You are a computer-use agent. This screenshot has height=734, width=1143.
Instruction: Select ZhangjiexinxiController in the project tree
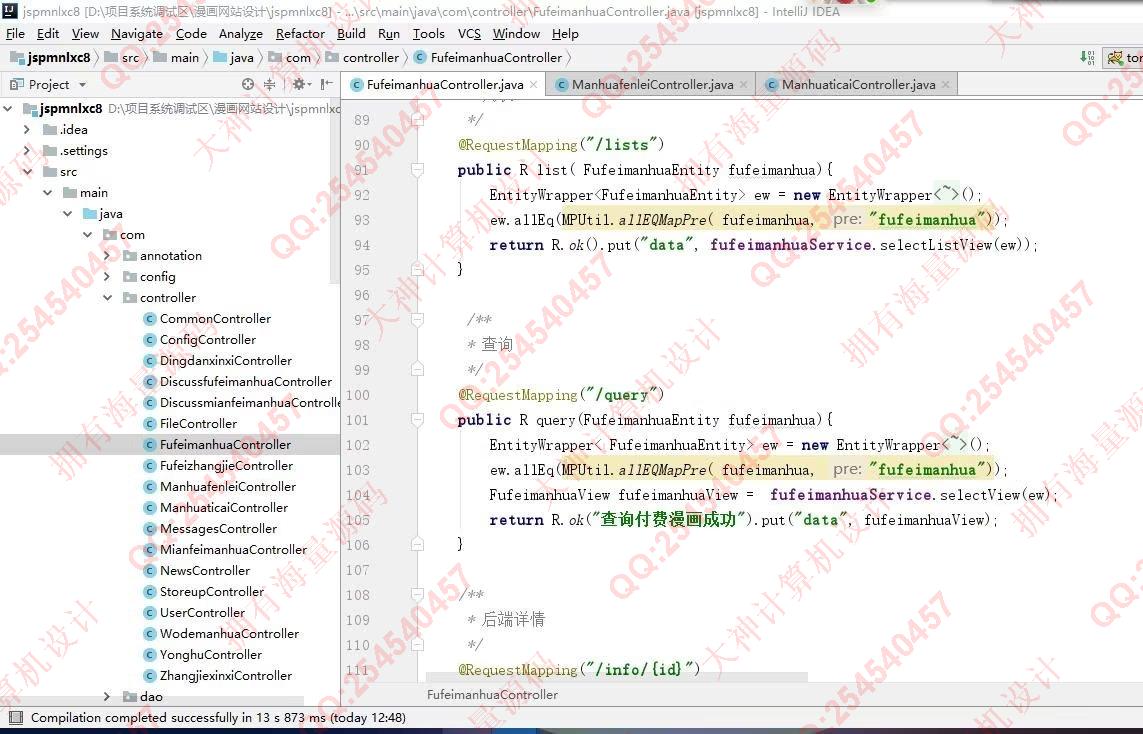tap(226, 676)
